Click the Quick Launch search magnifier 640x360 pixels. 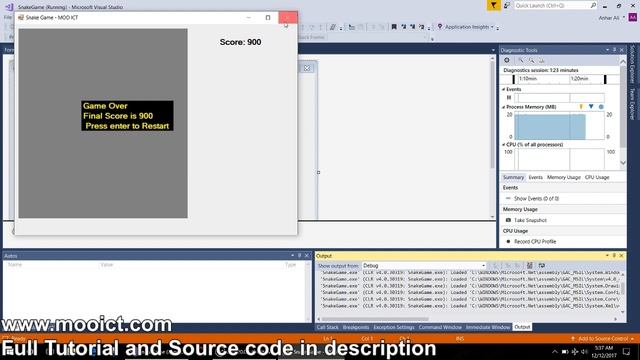(x=593, y=5)
